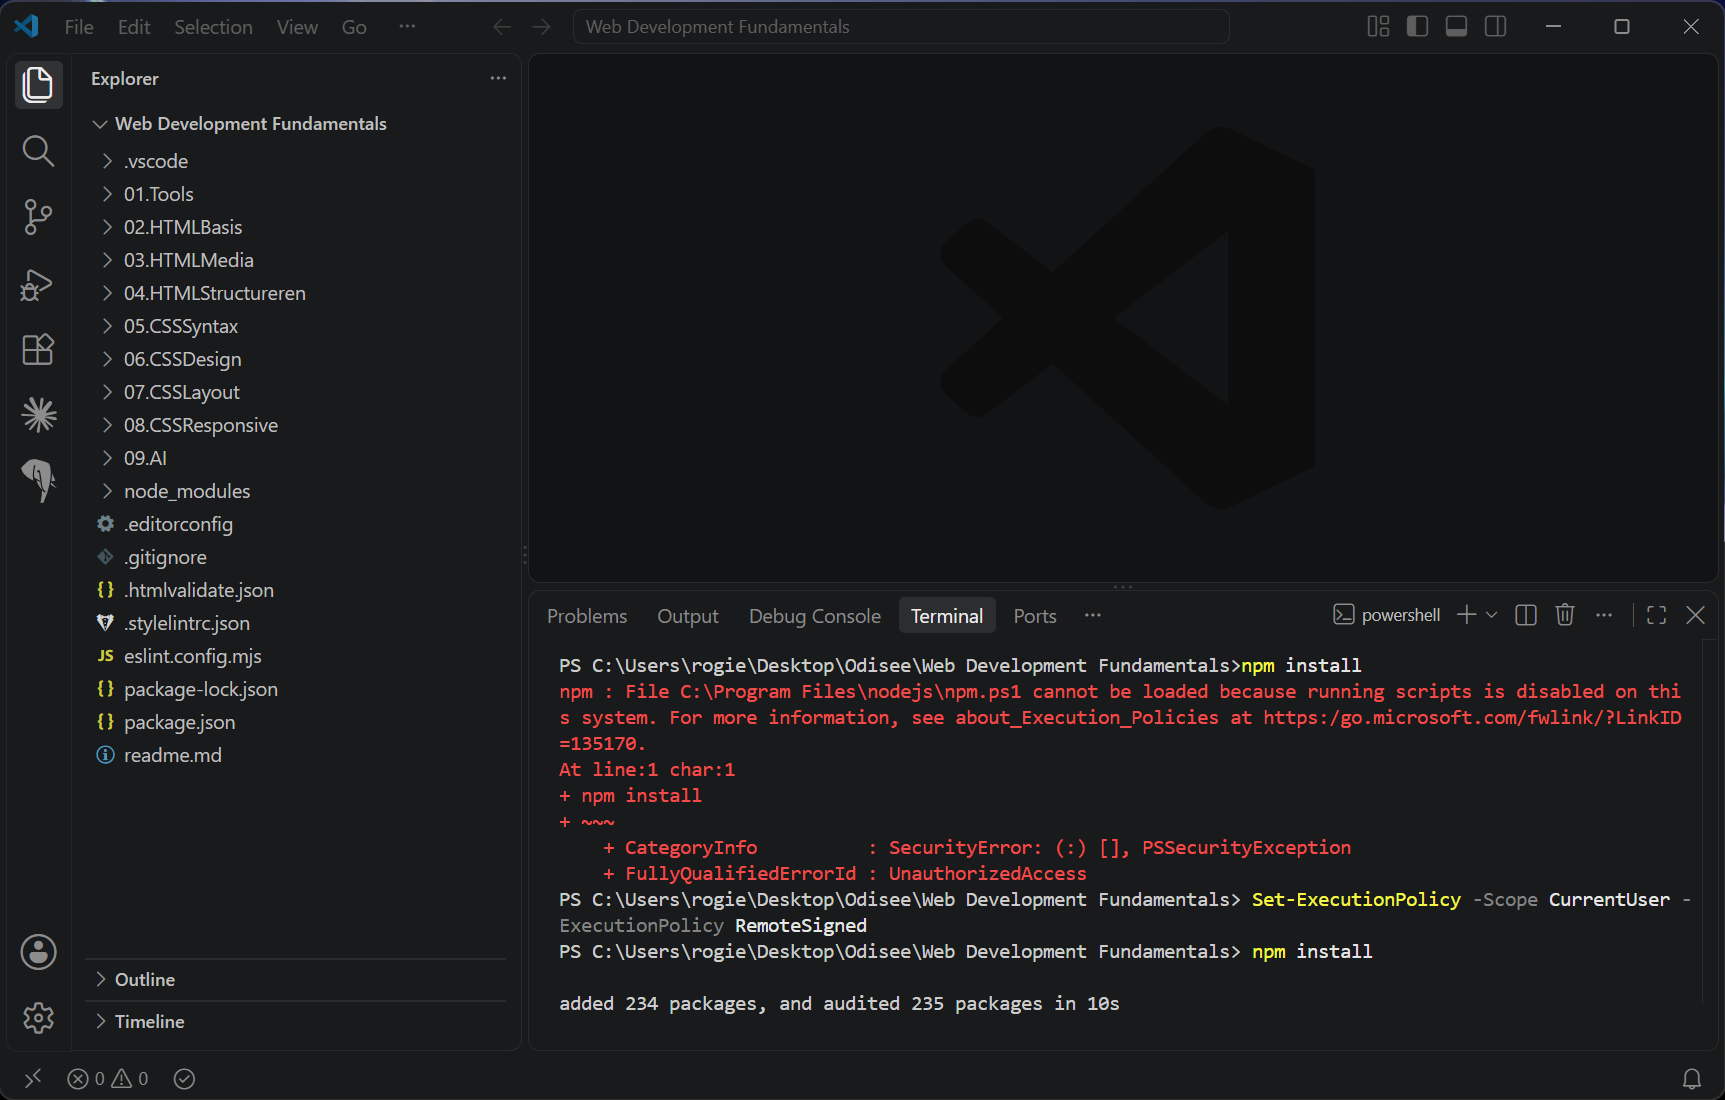This screenshot has width=1725, height=1100.
Task: Open the new terminal launch profile dropdown
Action: [x=1492, y=615]
